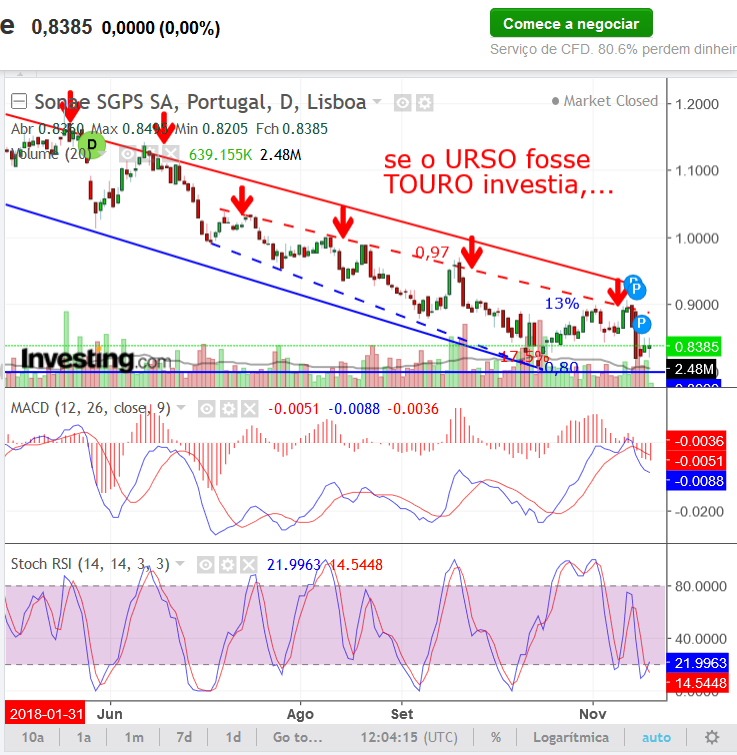Viewport: 737px width, 755px height.
Task: Select the 1a time range
Action: 84,737
